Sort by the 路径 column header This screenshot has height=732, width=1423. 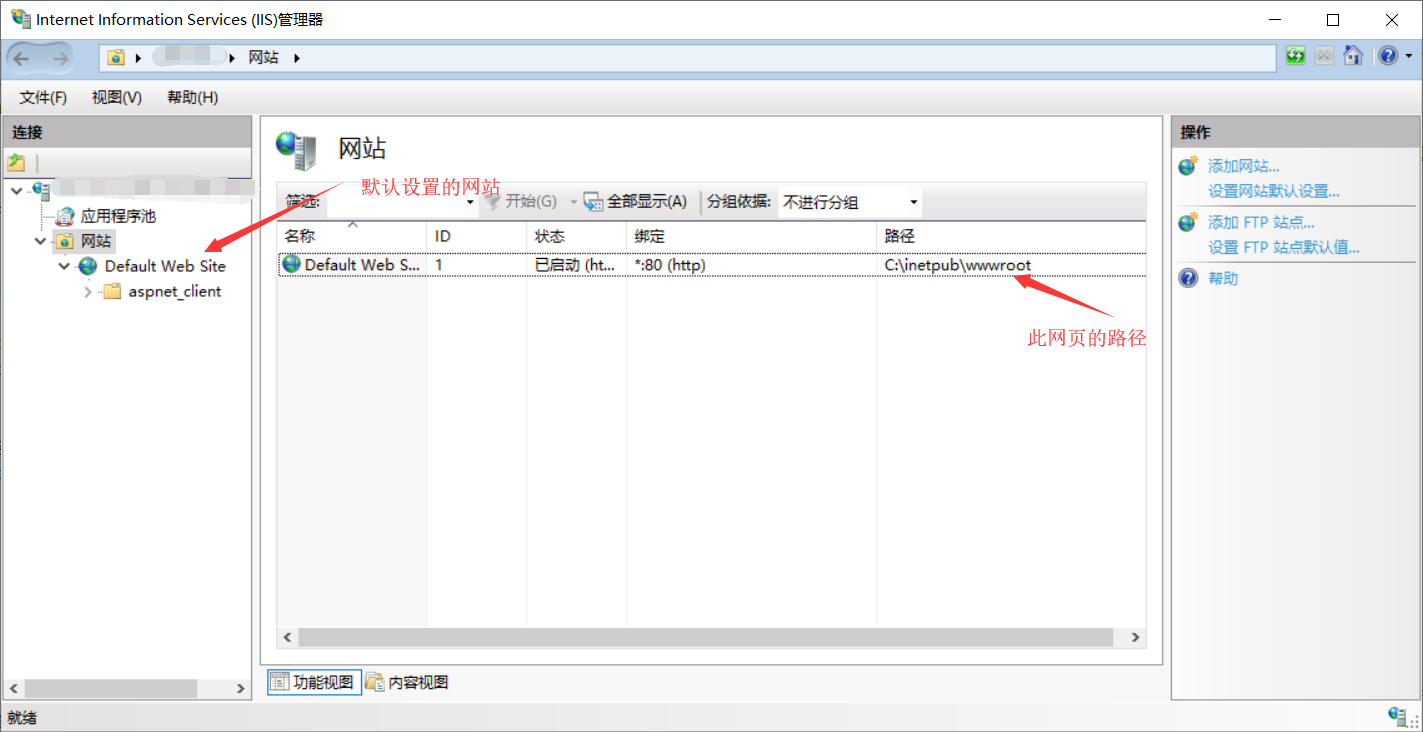[x=1011, y=237]
